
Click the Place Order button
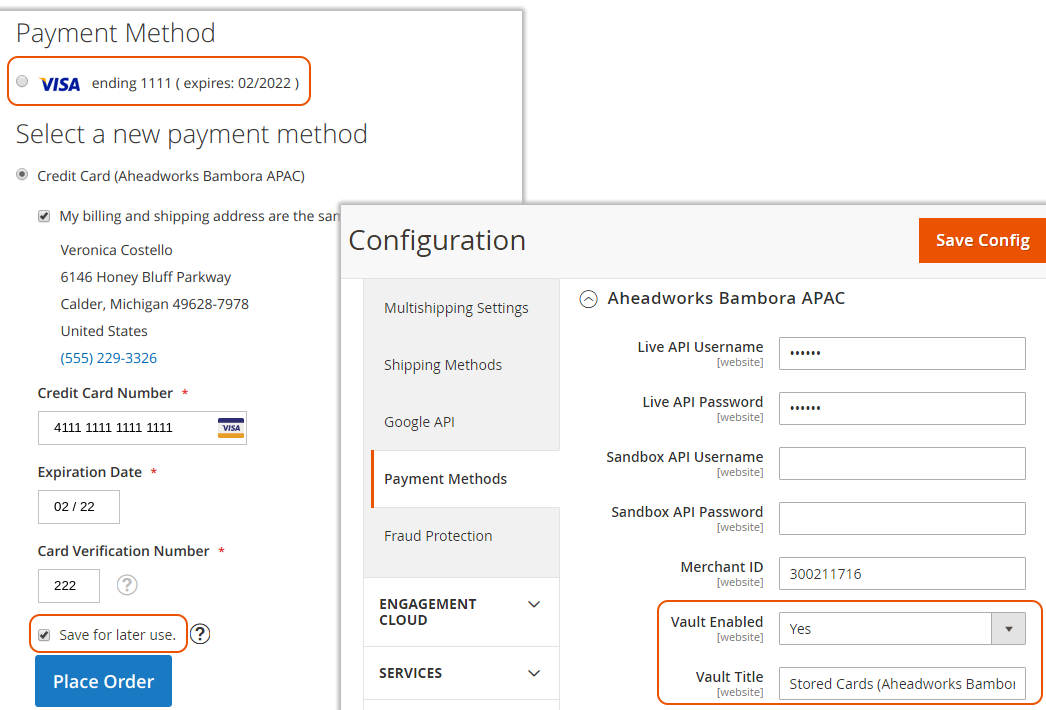tap(103, 681)
